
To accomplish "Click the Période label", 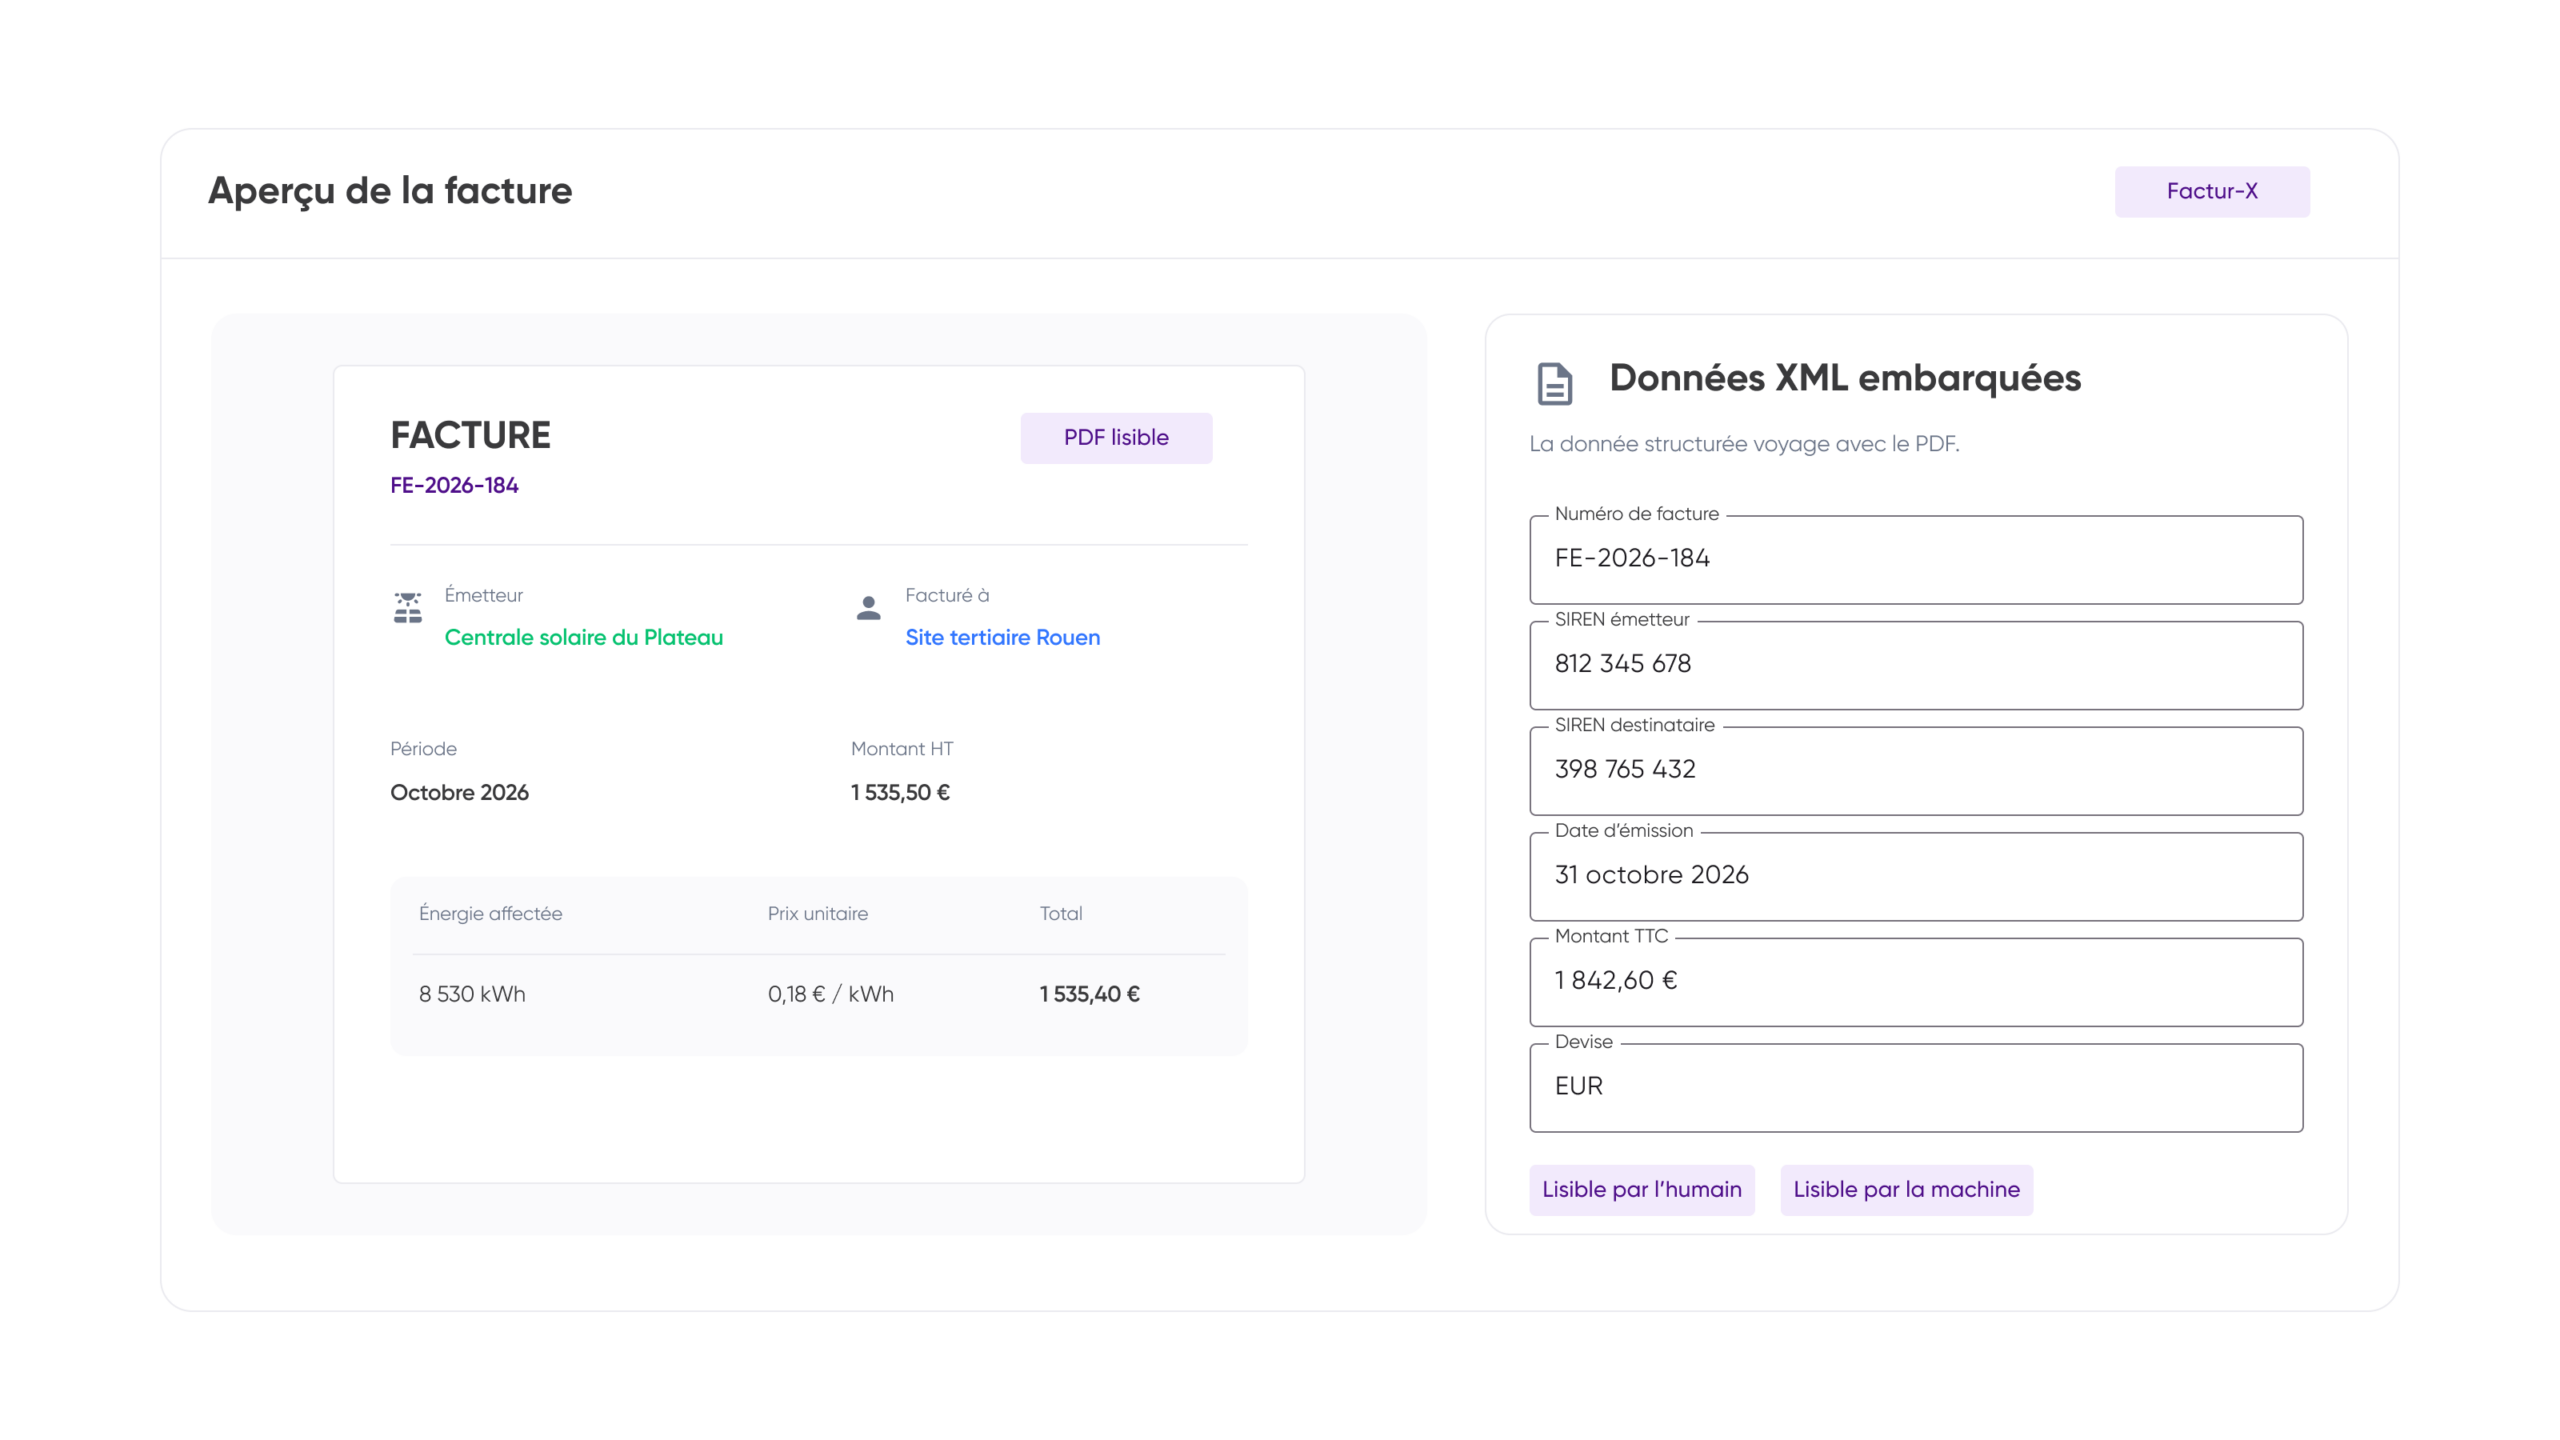I will 423,749.
